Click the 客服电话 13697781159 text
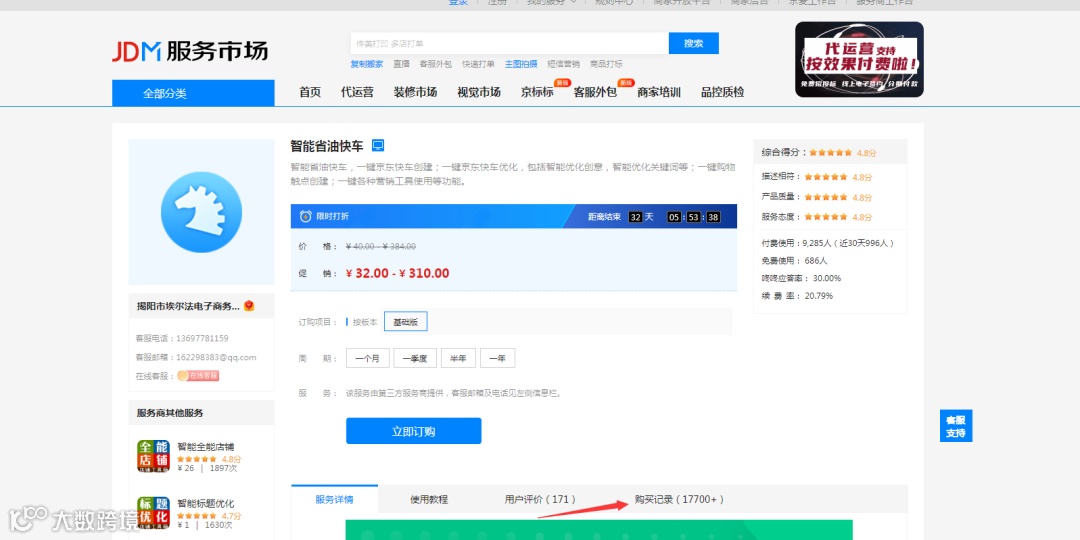Screen dimensions: 1080x540 (x=182, y=338)
